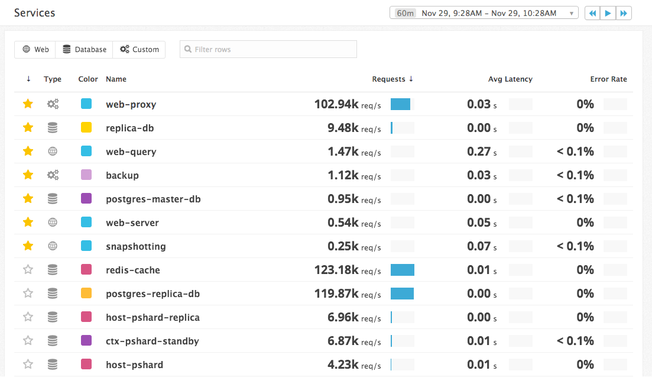
Task: Step forward the time range
Action: 624,13
